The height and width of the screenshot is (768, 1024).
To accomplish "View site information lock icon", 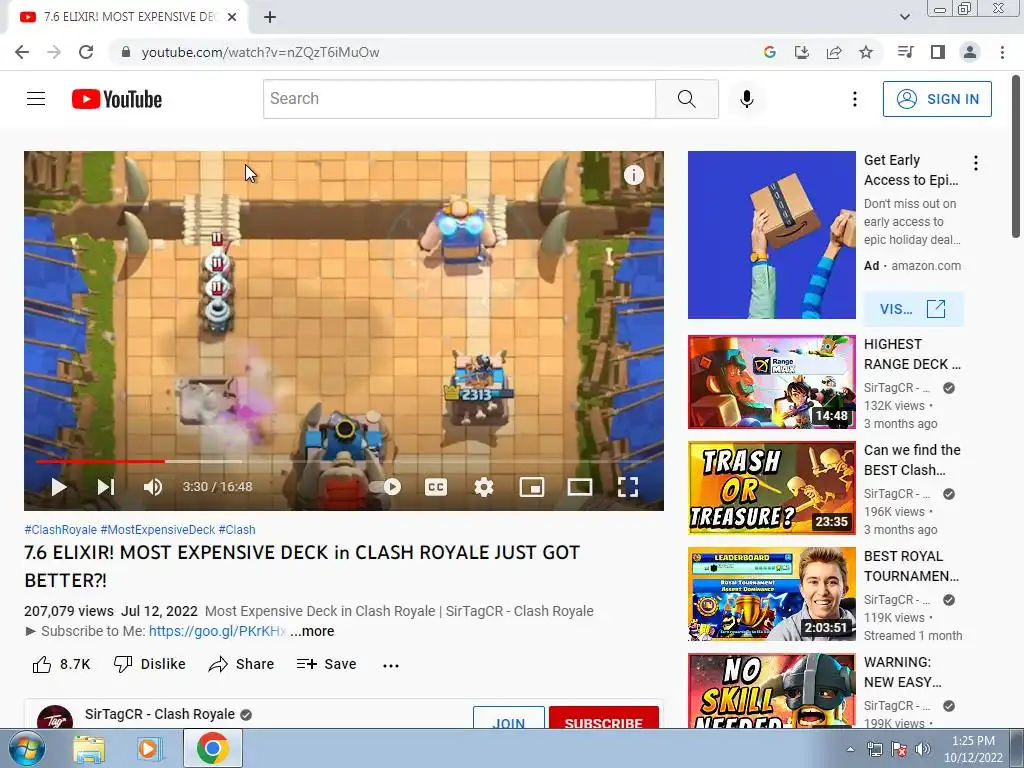I will click(126, 52).
